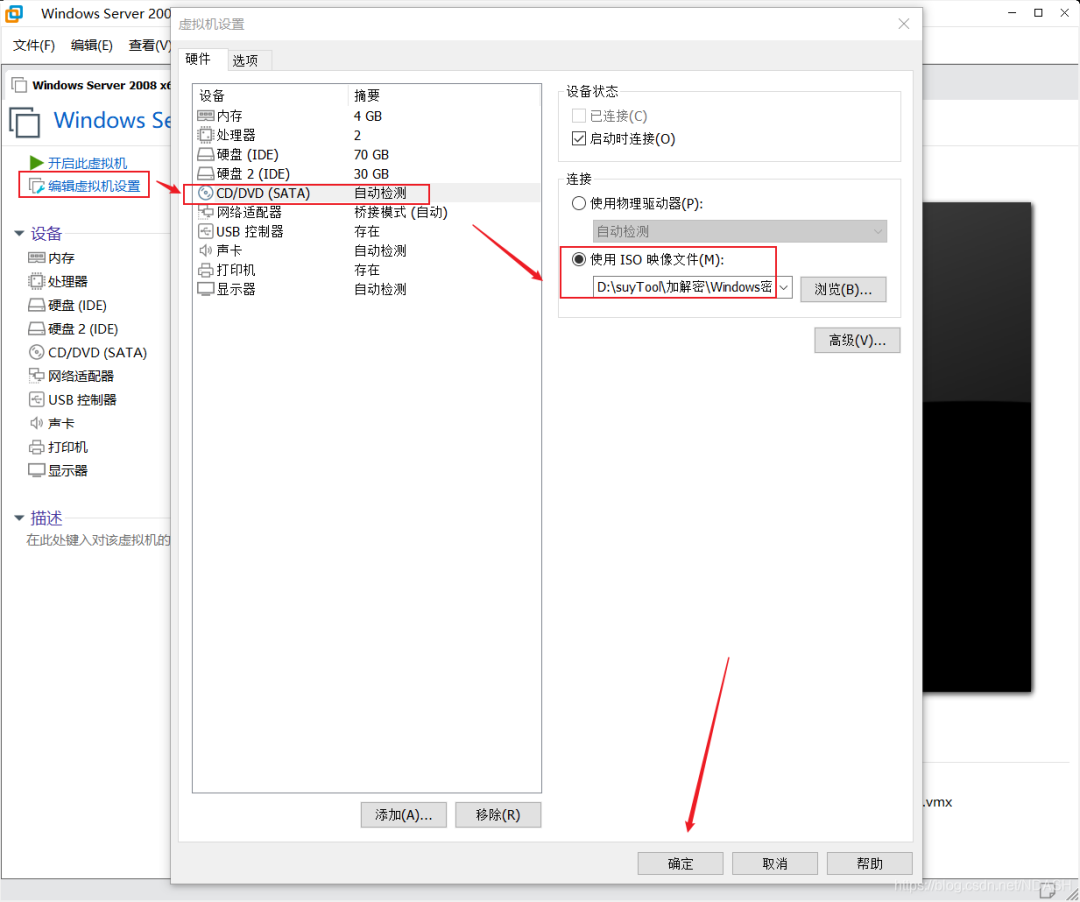Click the 桥接模式 (自动) summary text

click(401, 212)
